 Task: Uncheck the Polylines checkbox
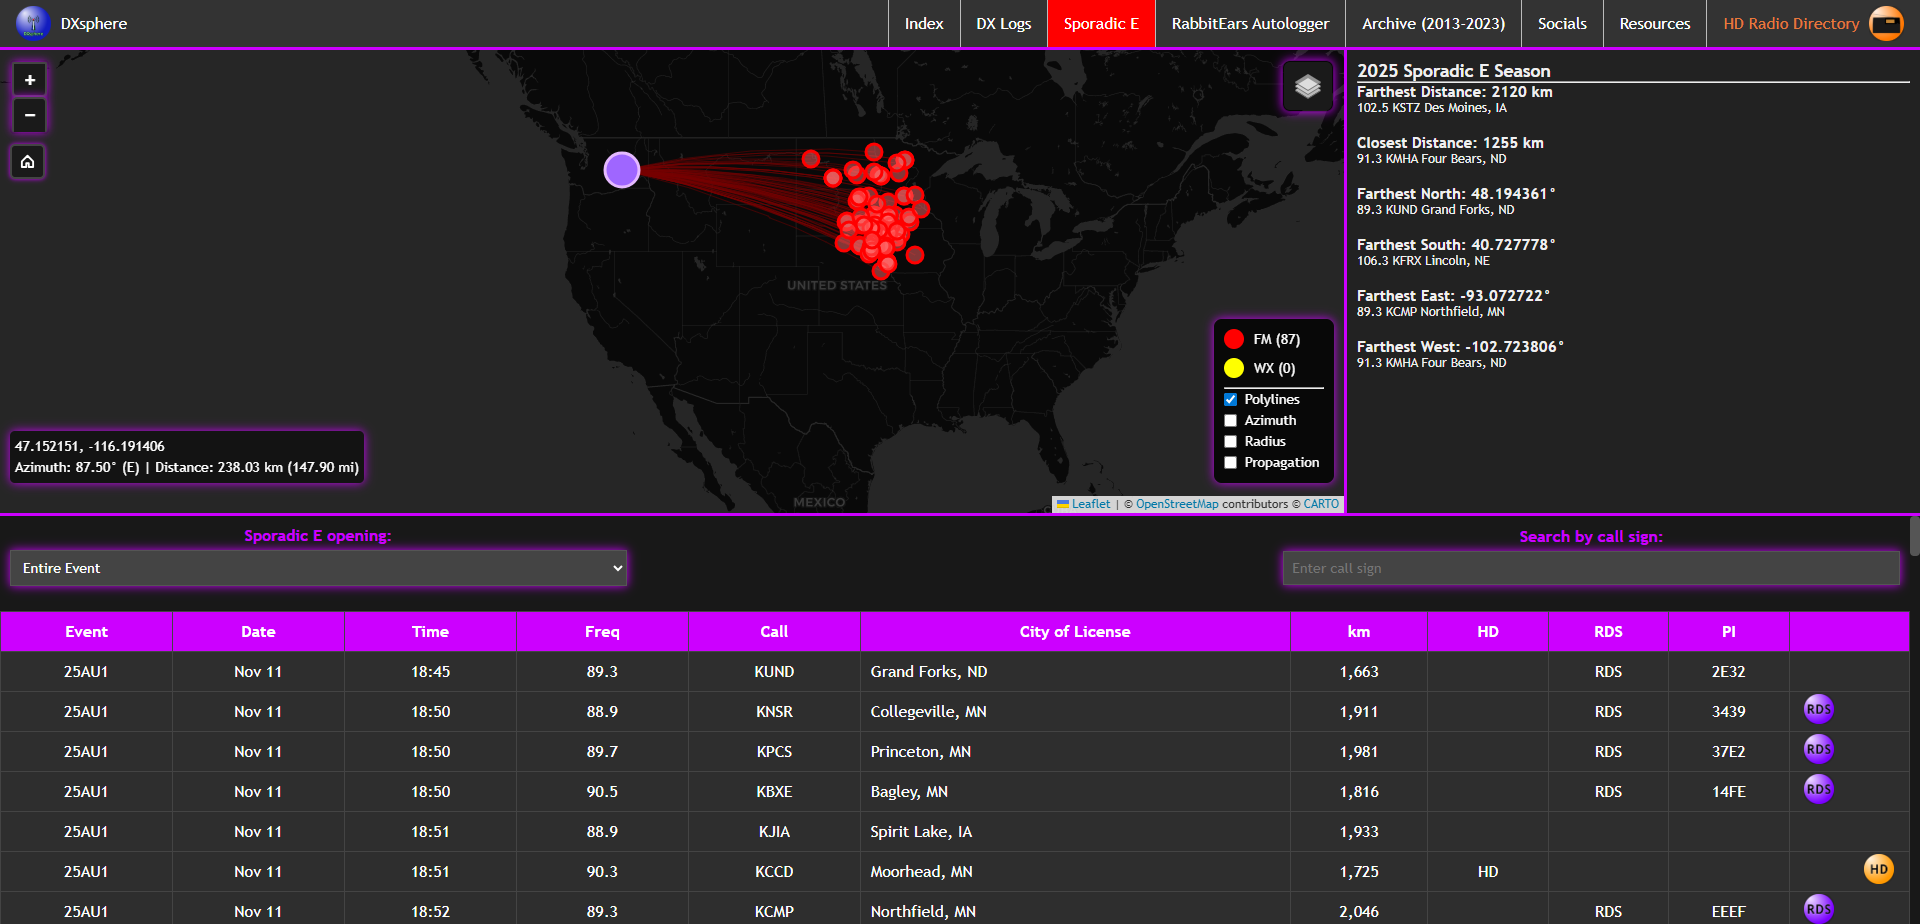click(x=1231, y=400)
